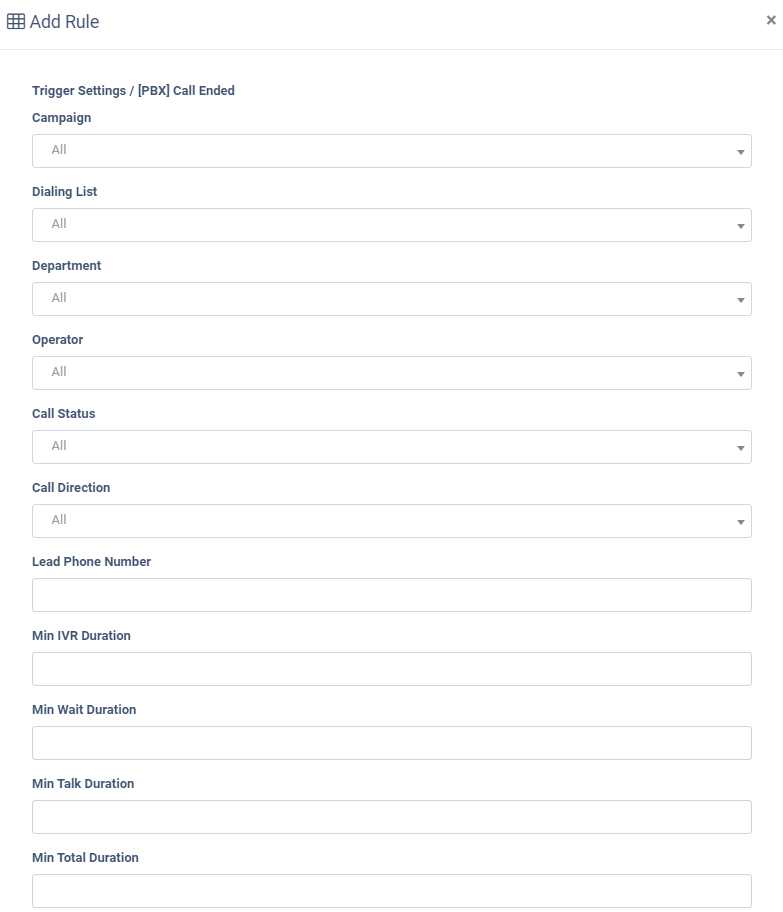Click the Department dropdown caret
This screenshot has height=912, width=783.
click(741, 300)
